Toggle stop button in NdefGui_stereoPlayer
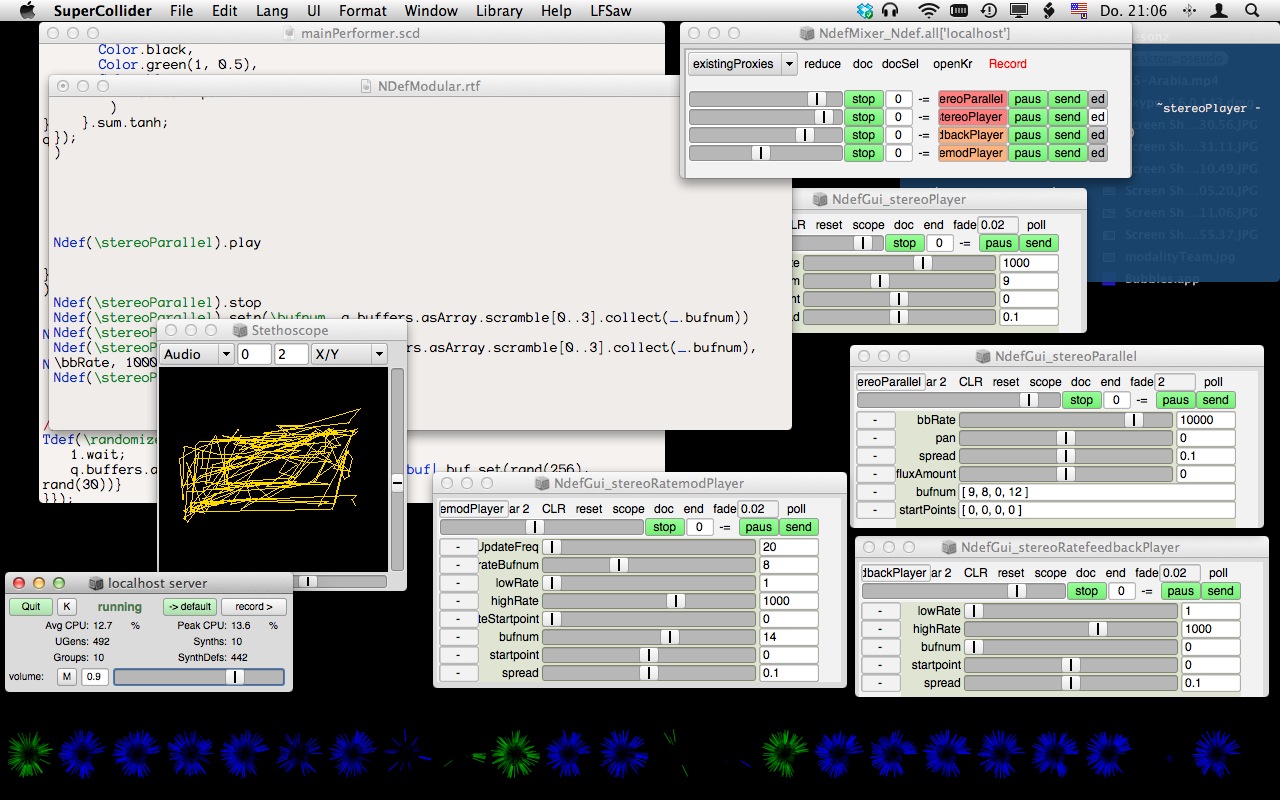Screen dimensions: 1280x800 tap(904, 243)
